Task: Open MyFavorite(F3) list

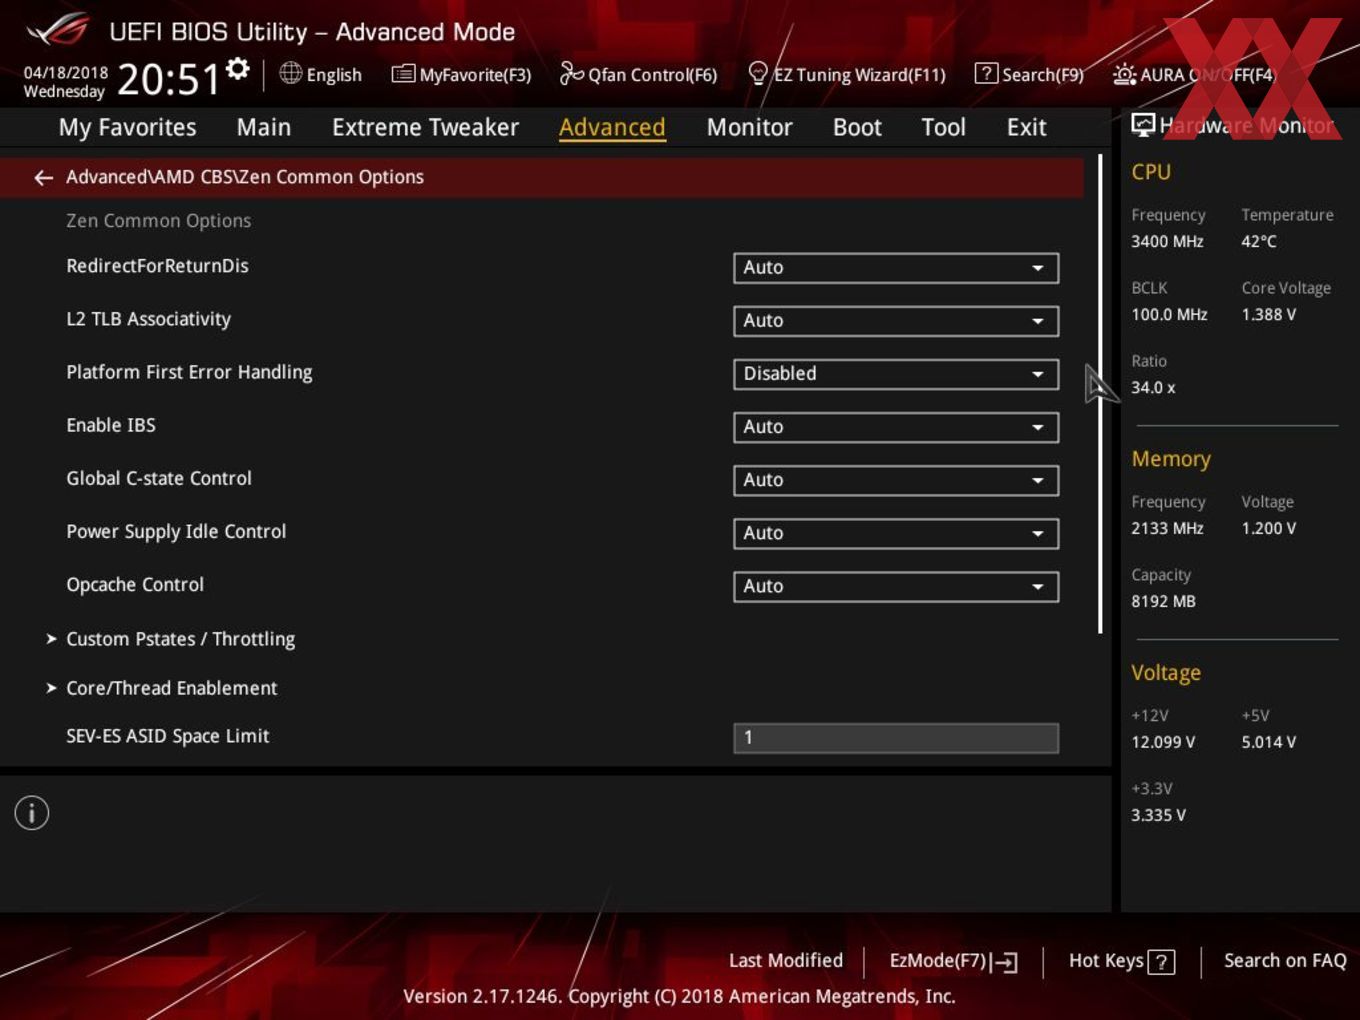Action: 461,74
